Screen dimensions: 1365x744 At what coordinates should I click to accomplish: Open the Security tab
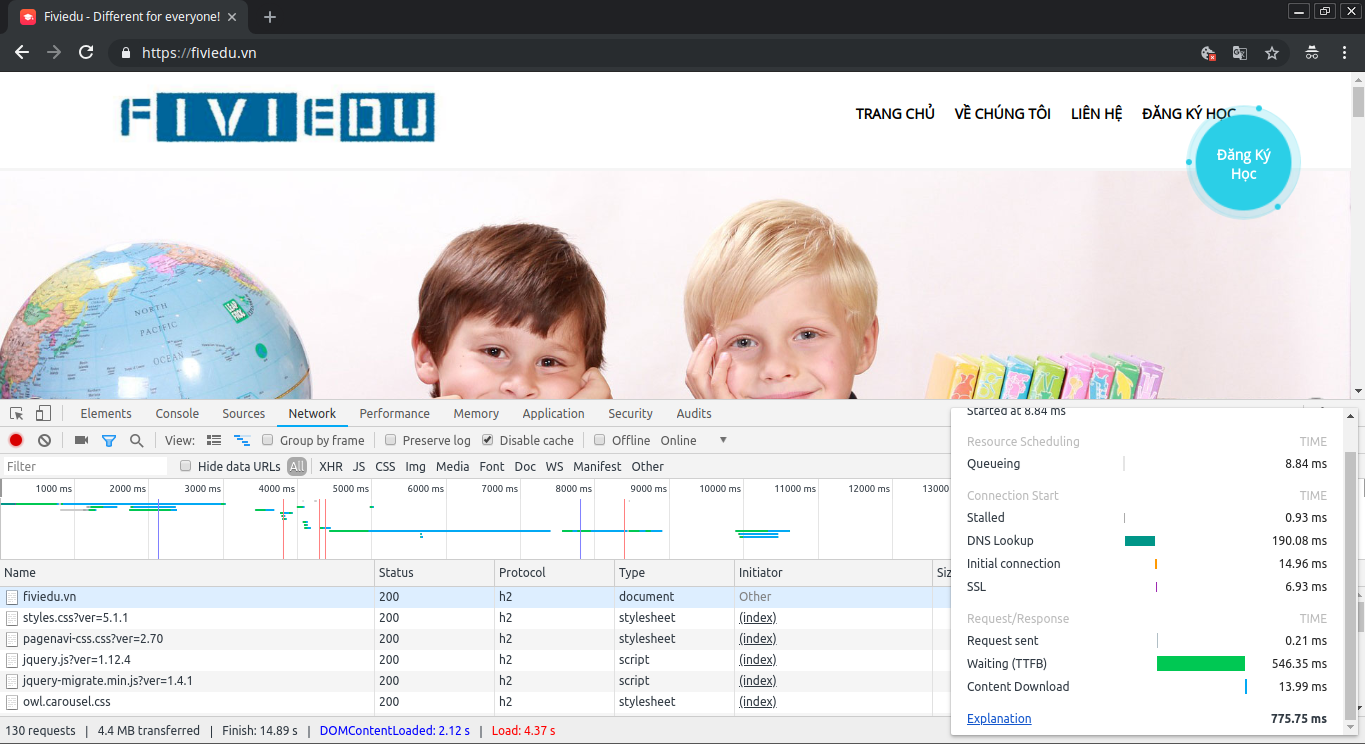[630, 414]
